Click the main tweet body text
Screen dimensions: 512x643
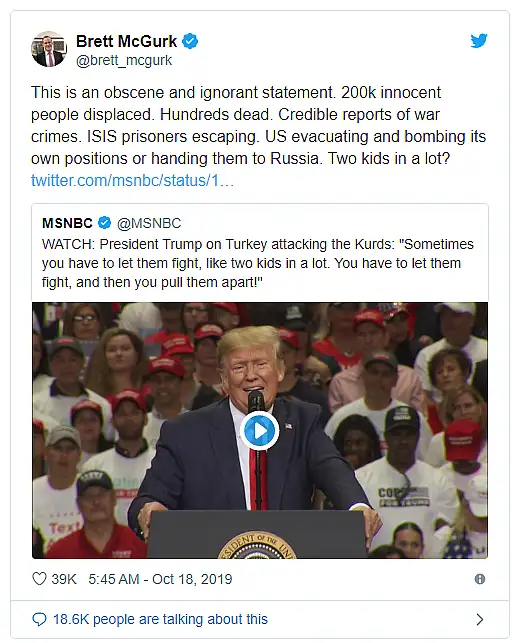[x=258, y=125]
